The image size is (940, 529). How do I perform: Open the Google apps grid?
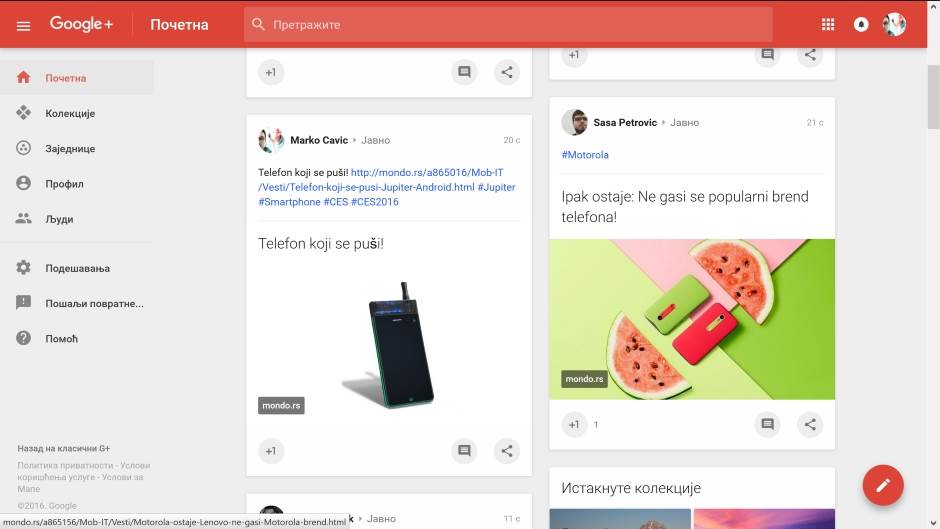[827, 25]
